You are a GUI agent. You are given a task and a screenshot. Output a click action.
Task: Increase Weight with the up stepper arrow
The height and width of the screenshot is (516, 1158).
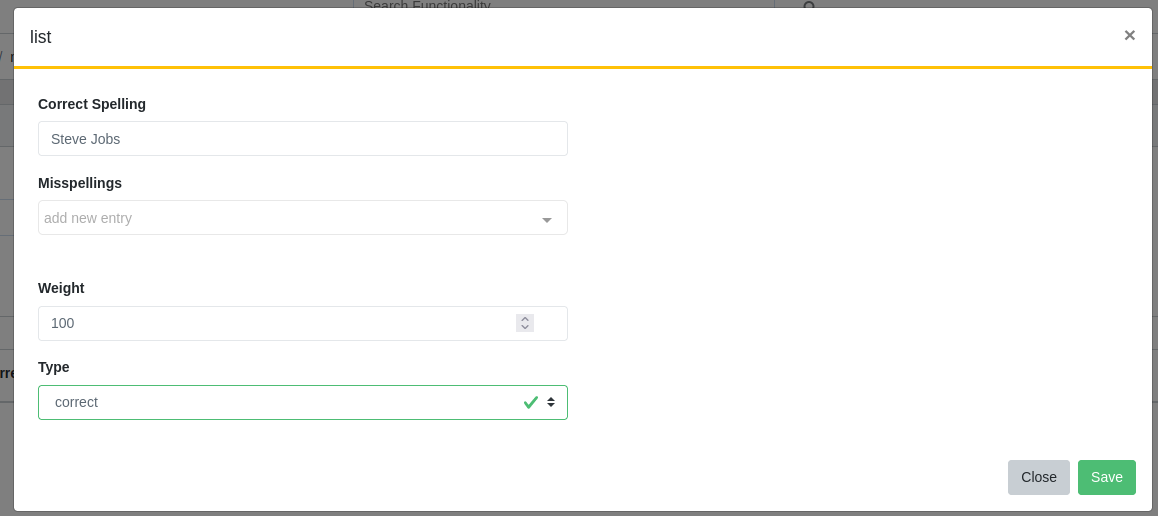525,319
